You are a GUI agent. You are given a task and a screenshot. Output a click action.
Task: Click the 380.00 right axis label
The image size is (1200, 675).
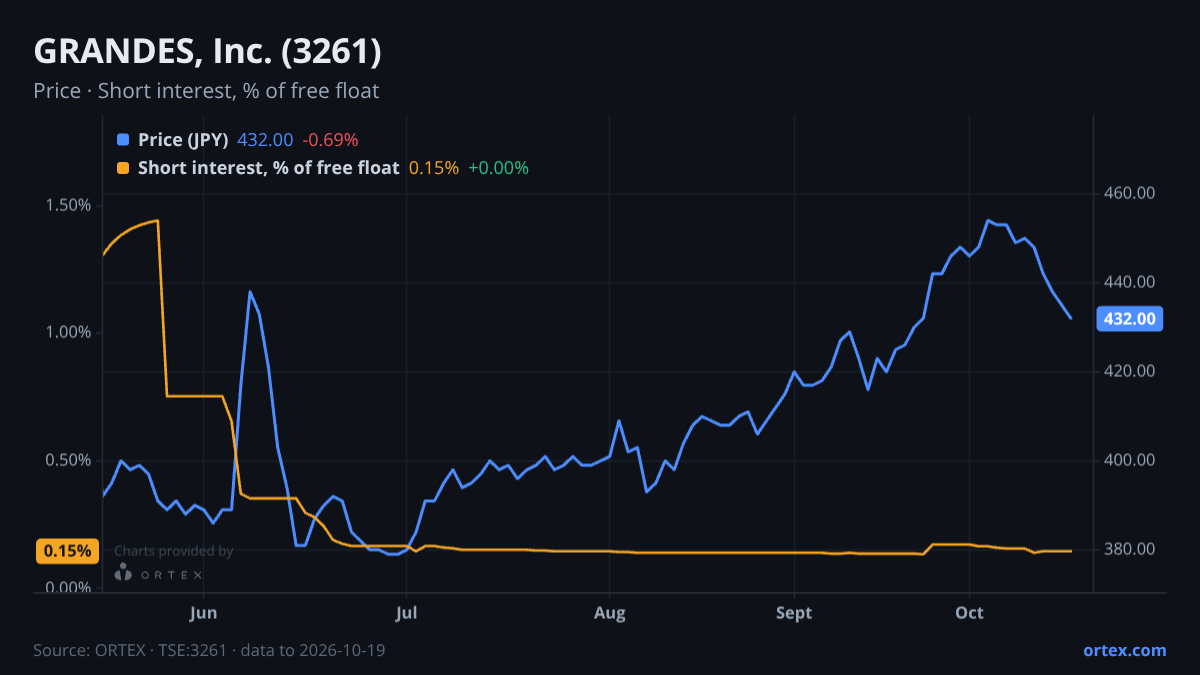[1130, 549]
